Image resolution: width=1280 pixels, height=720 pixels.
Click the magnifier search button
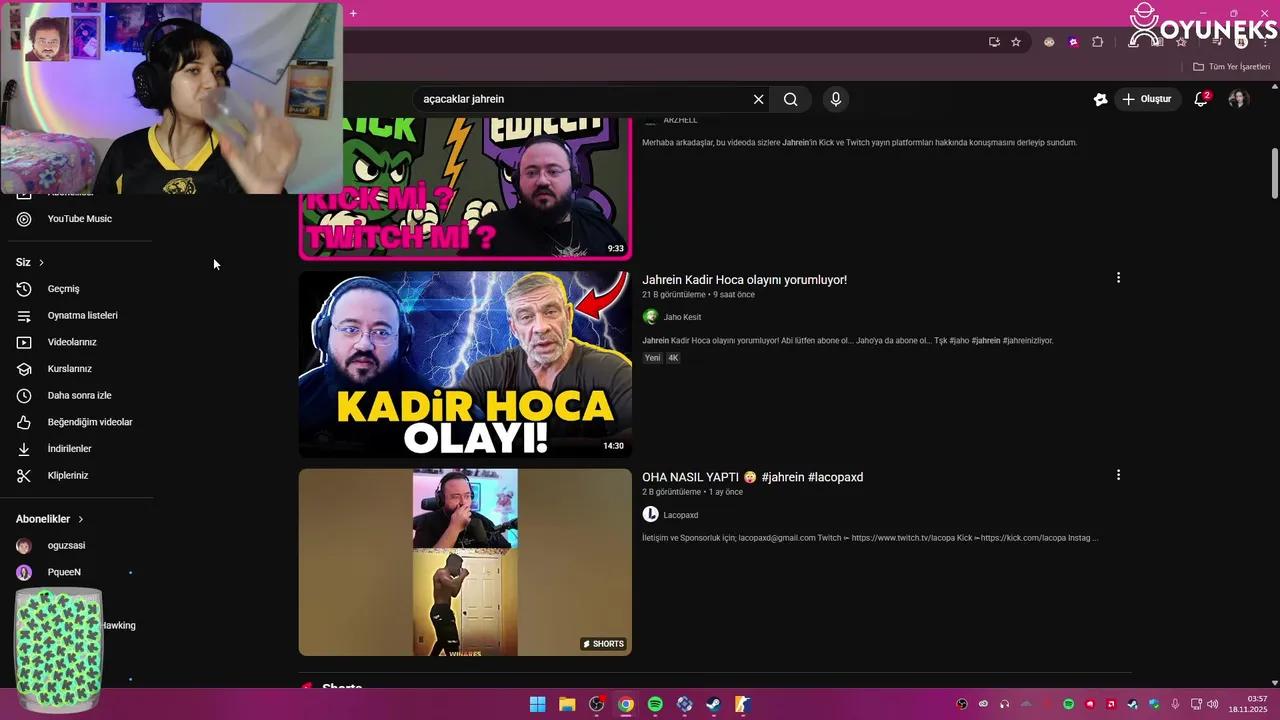(x=791, y=99)
